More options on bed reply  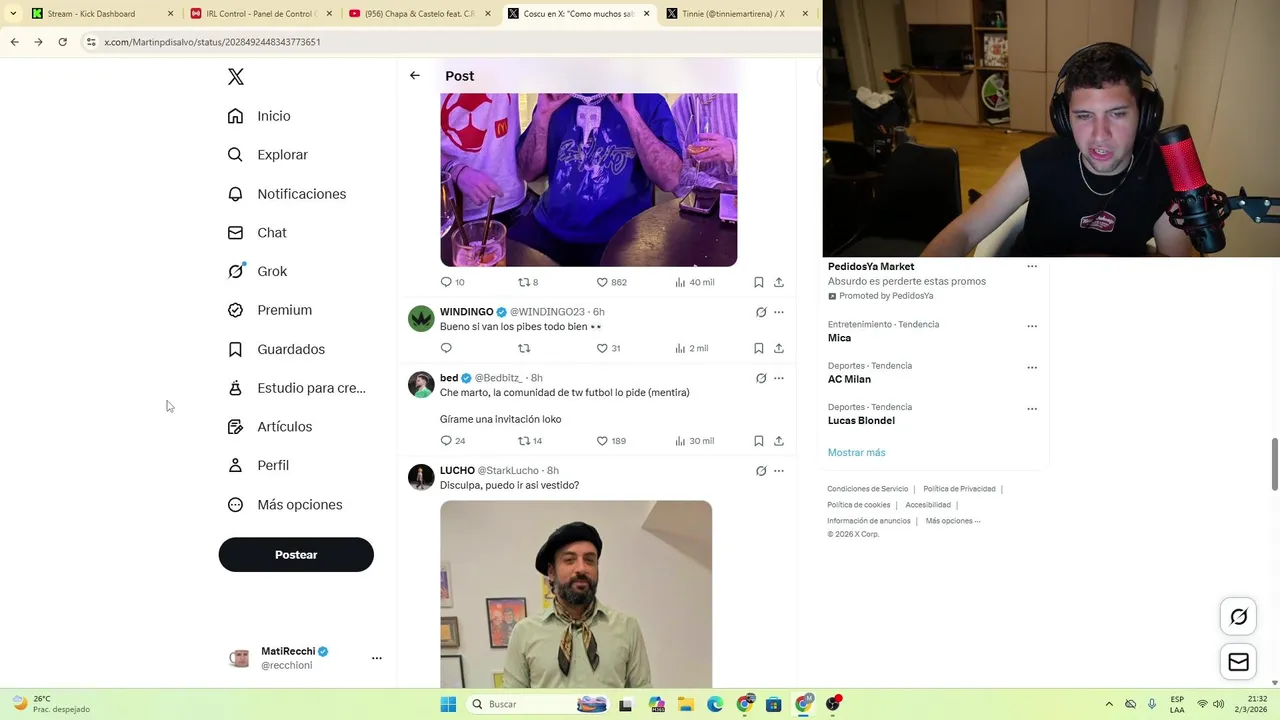pos(779,378)
